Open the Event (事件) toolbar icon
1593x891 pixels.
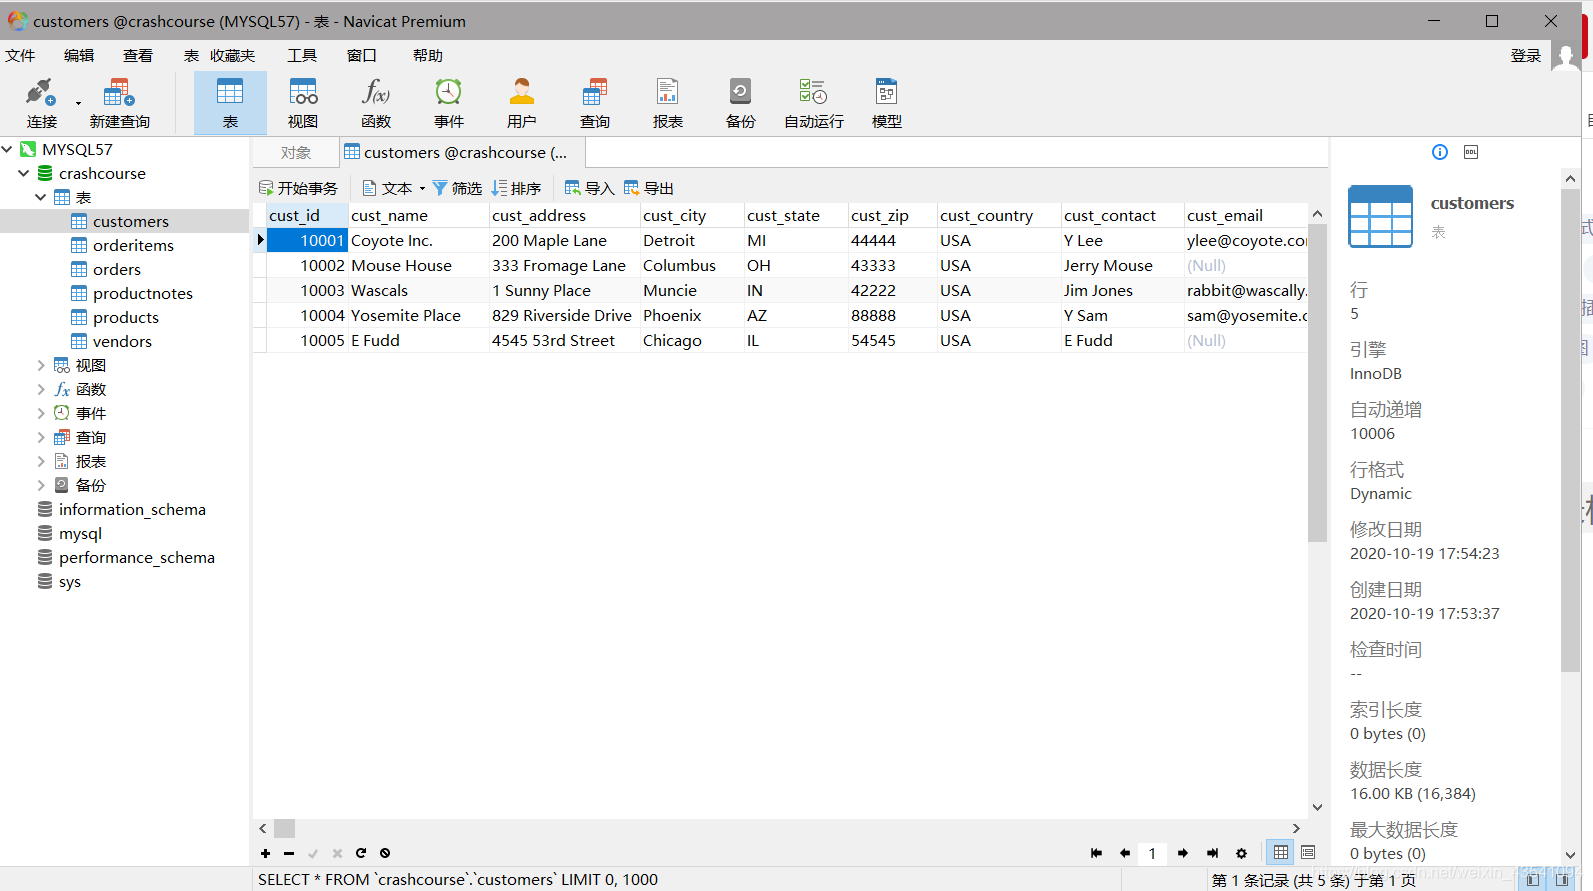click(x=449, y=103)
